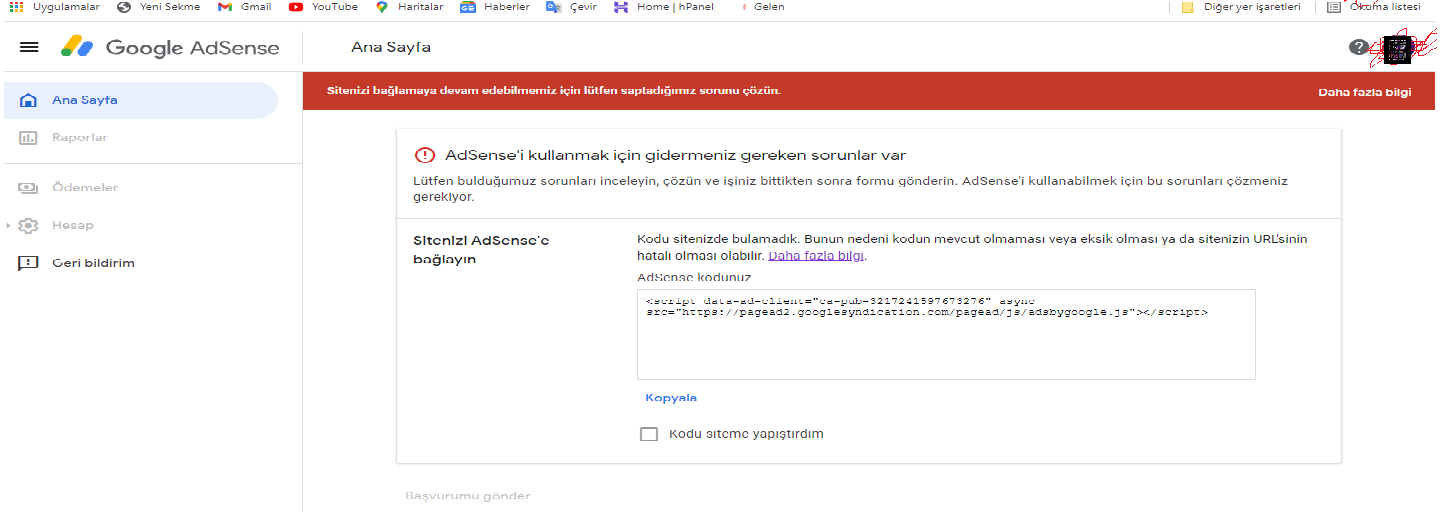Viewport: 1442px width, 514px height.
Task: Click the Ana Sayfa home icon
Action: pyautogui.click(x=29, y=100)
